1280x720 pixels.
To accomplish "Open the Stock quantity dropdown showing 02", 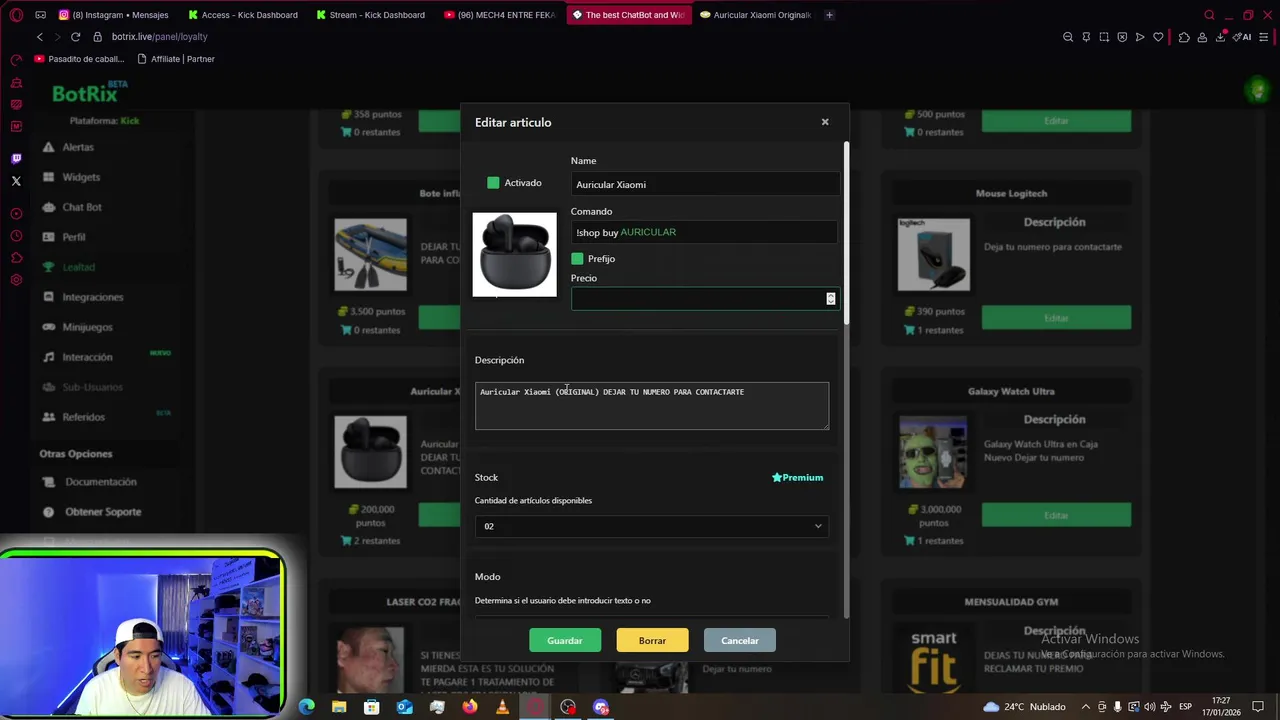I will (652, 526).
